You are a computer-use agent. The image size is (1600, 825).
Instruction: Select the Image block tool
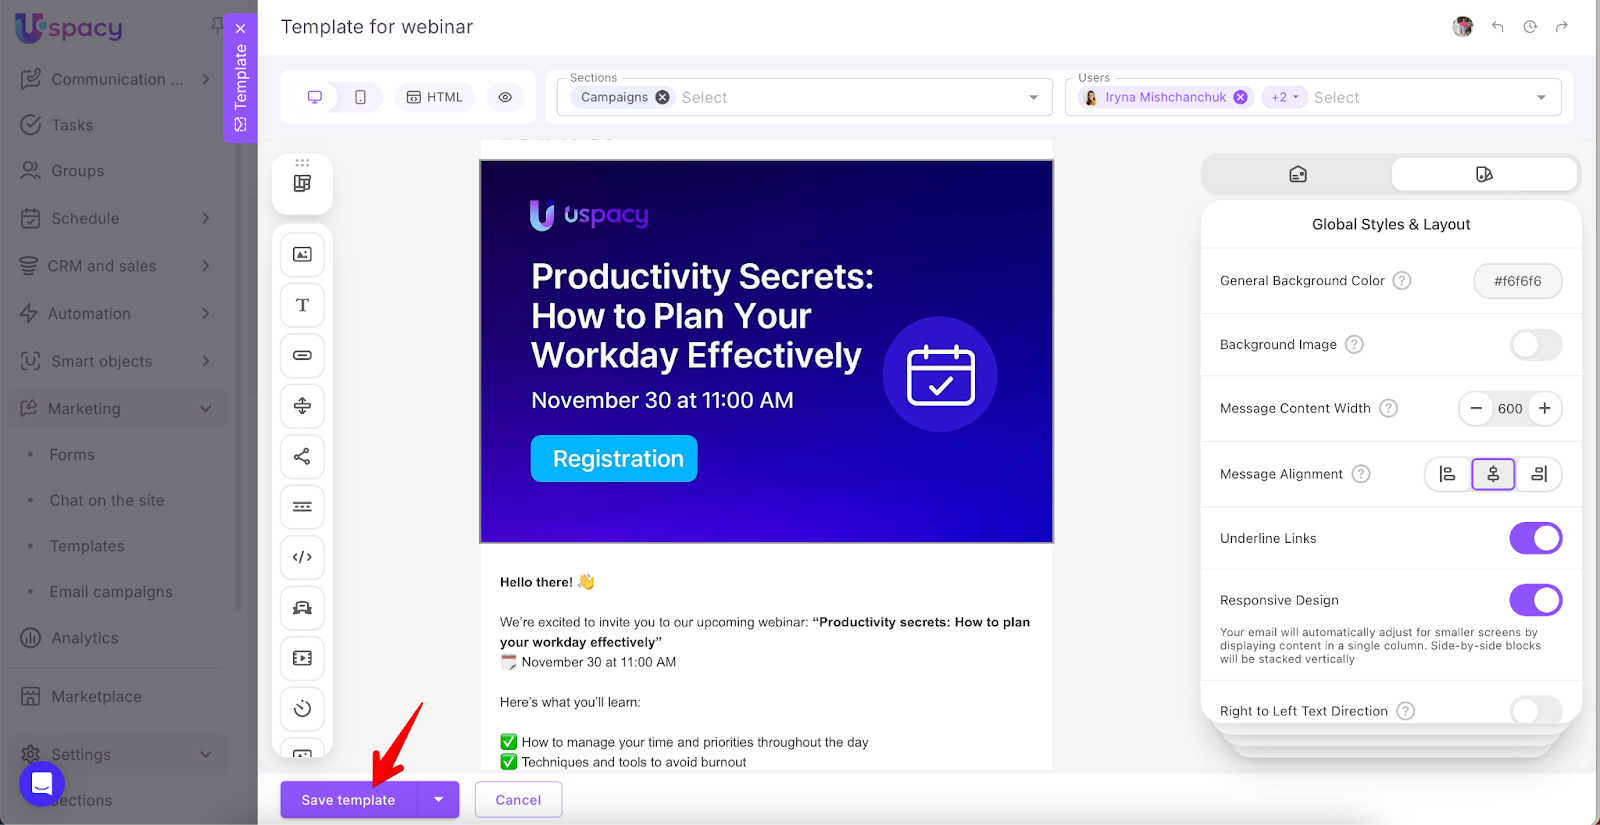point(302,254)
